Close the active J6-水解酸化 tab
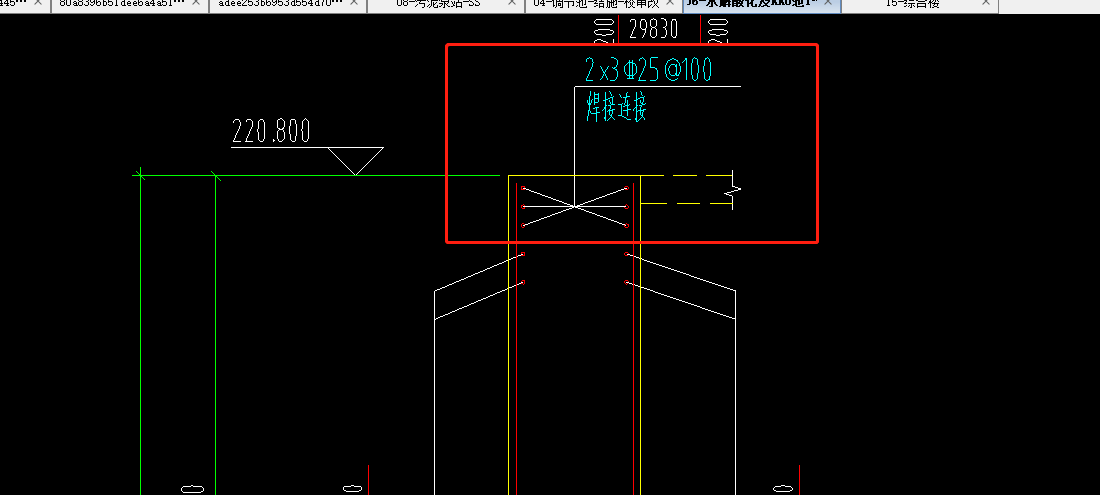This screenshot has width=1100, height=495. pyautogui.click(x=828, y=3)
